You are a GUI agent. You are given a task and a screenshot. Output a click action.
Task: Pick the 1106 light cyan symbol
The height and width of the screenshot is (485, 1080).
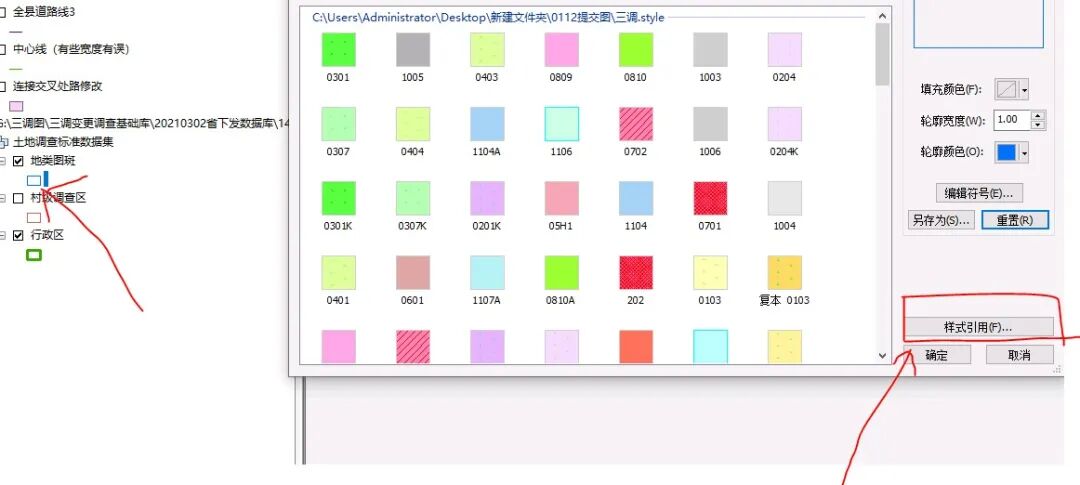pos(561,124)
